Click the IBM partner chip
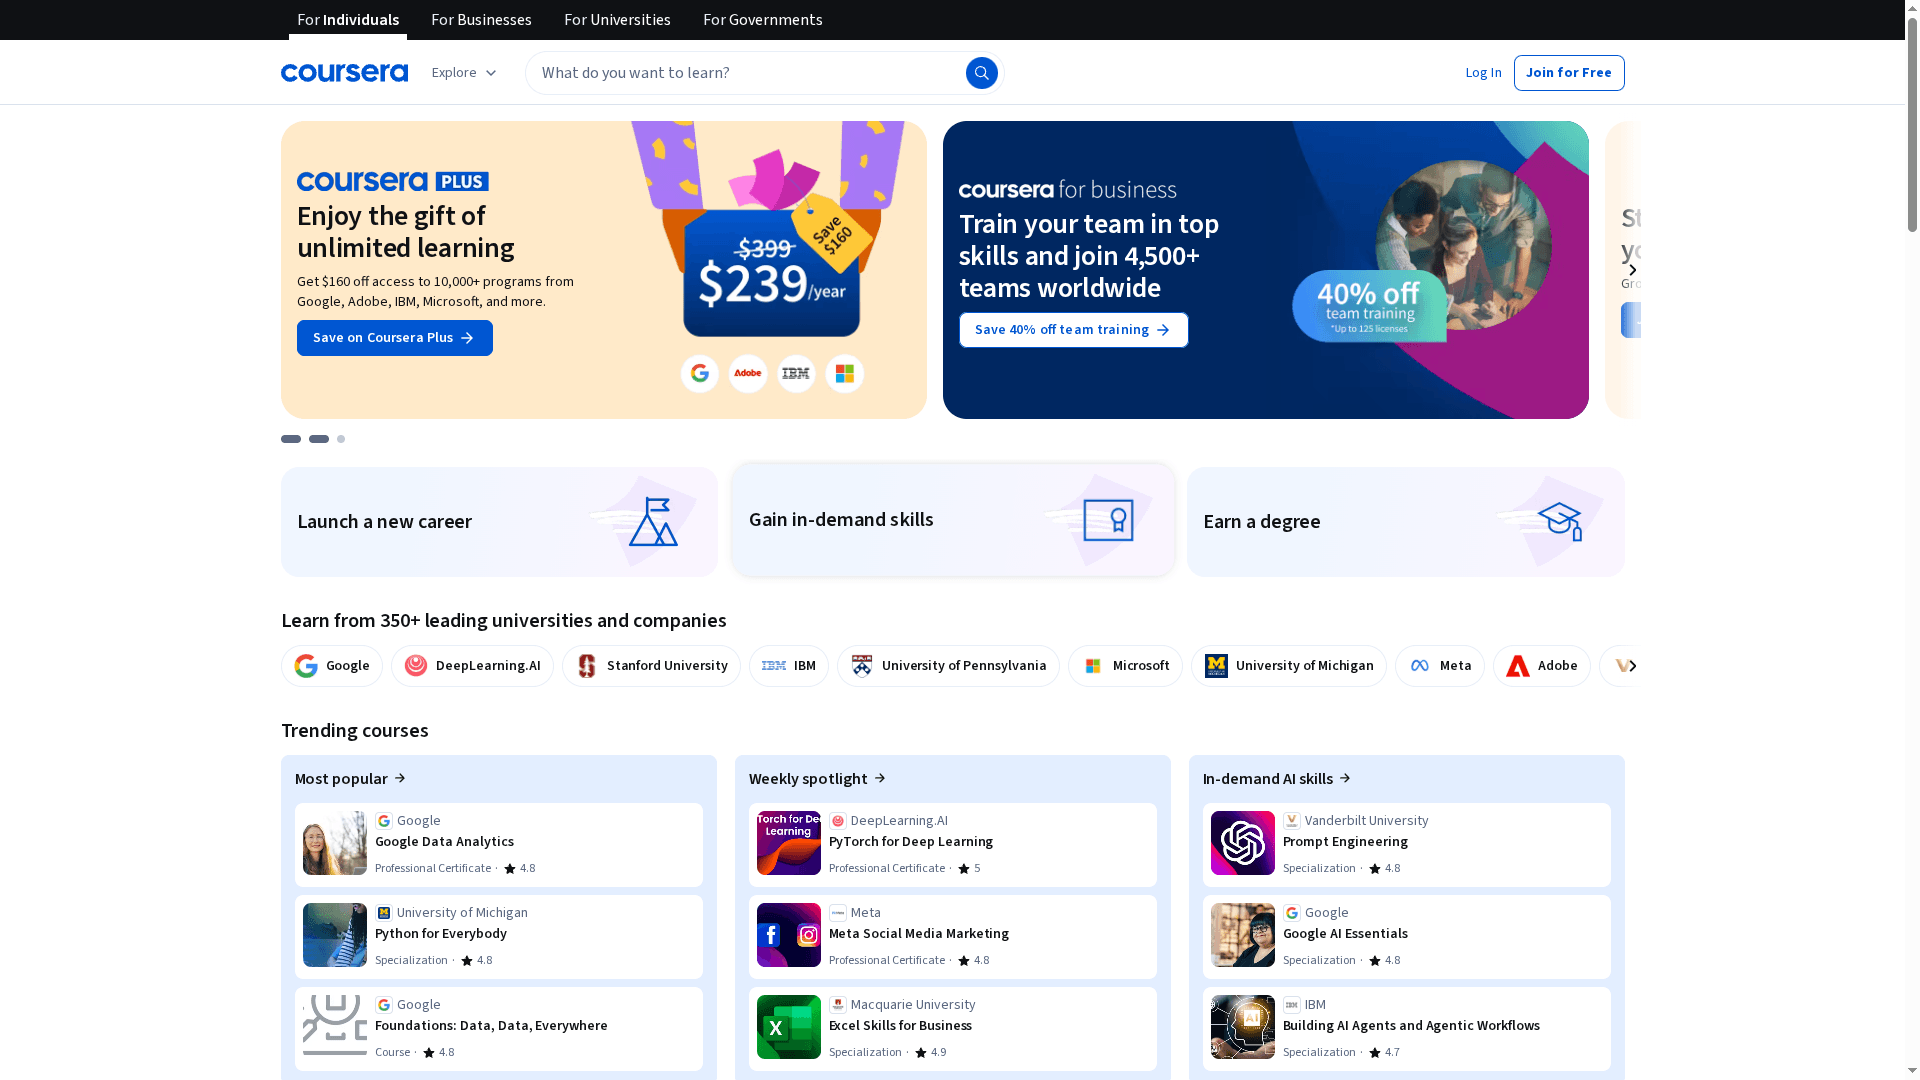Screen dimensions: 1920x1080 coord(788,665)
